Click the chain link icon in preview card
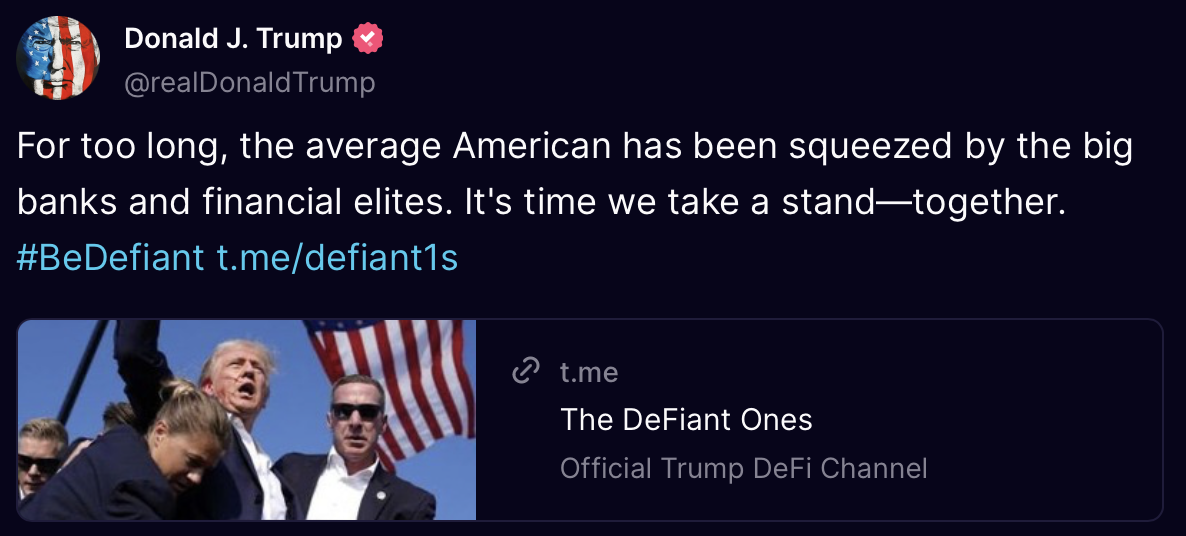 (525, 372)
